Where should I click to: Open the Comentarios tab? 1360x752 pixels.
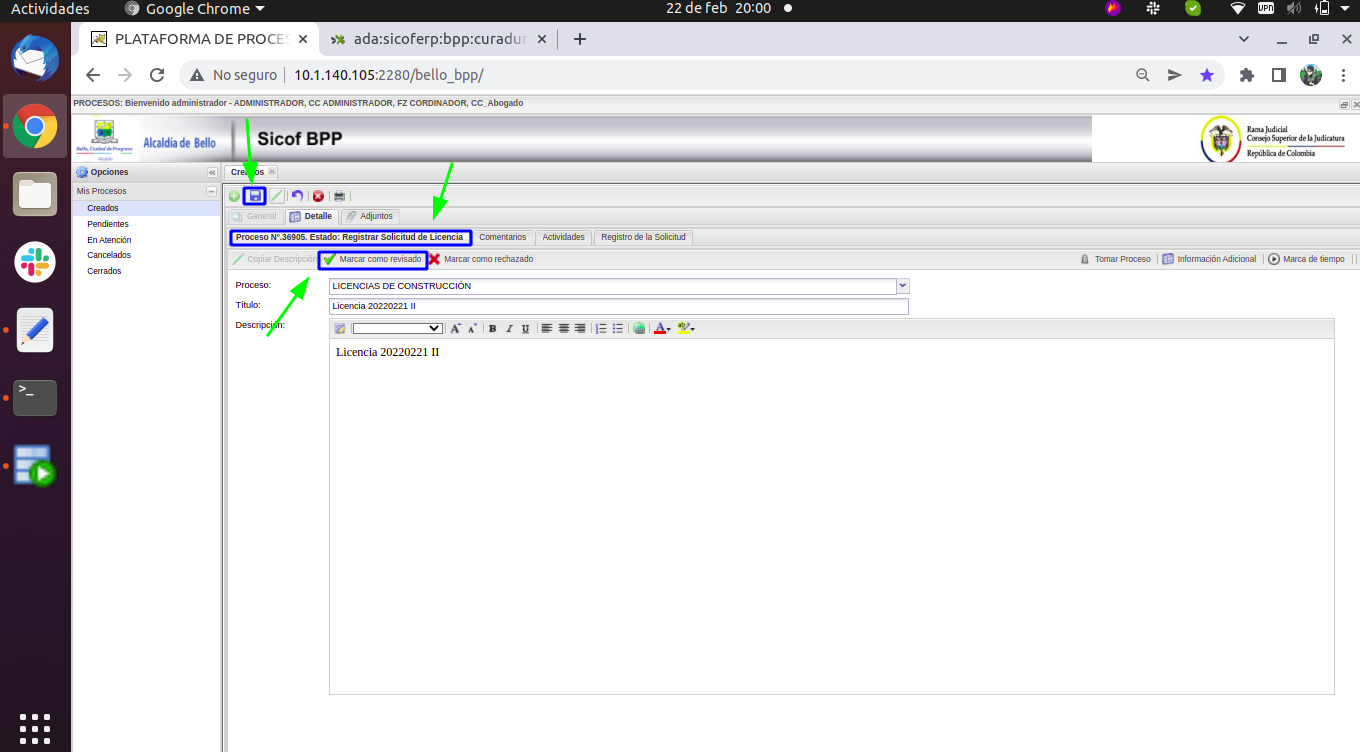click(502, 237)
